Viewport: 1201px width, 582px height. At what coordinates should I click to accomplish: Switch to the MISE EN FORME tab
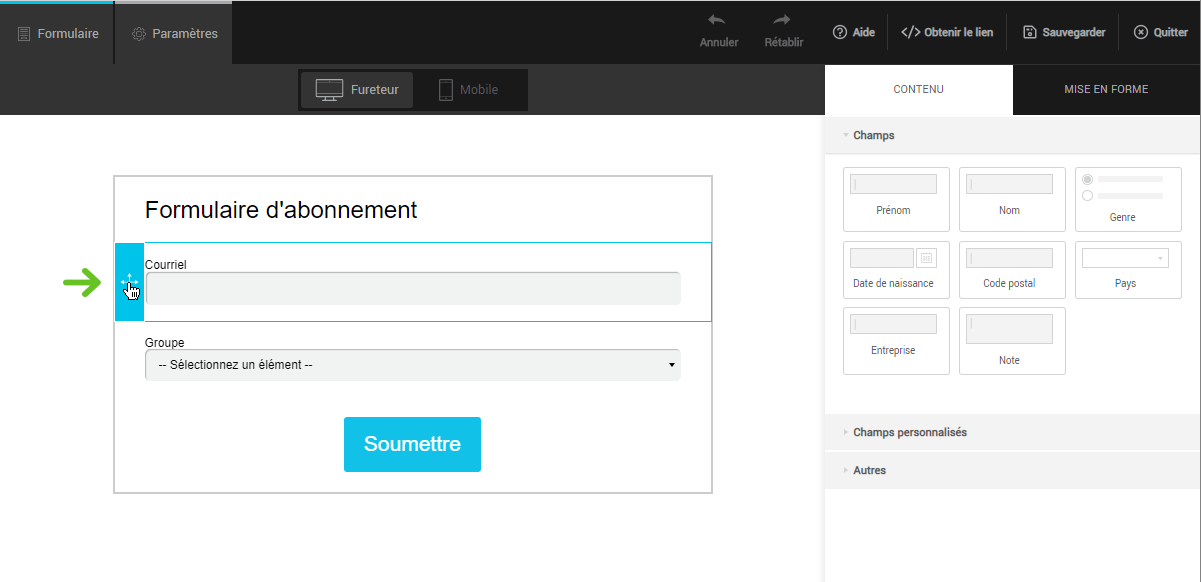pyautogui.click(x=1106, y=89)
